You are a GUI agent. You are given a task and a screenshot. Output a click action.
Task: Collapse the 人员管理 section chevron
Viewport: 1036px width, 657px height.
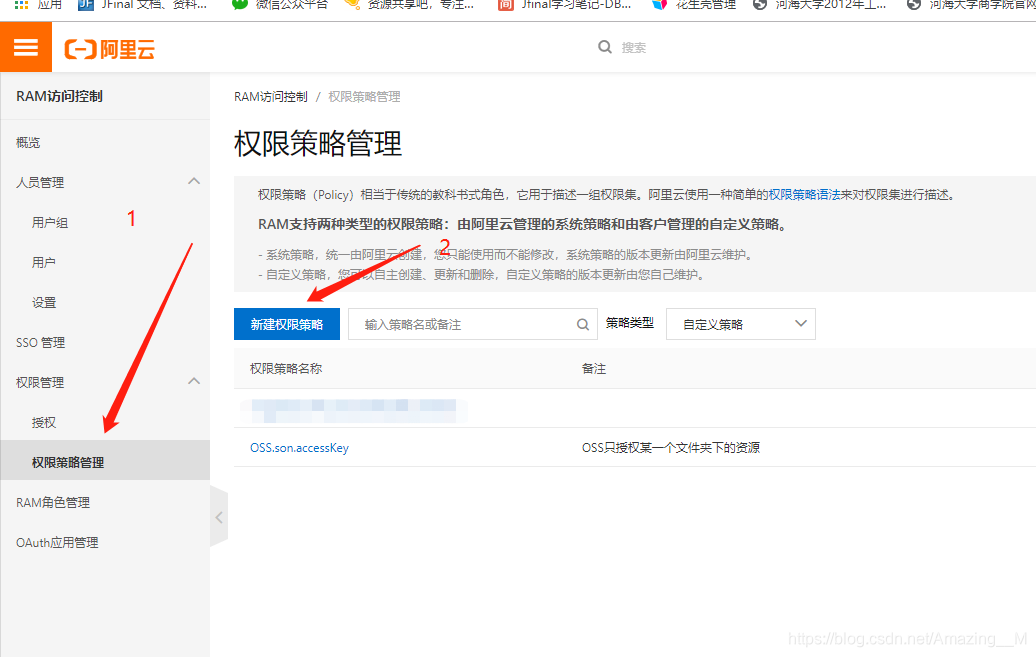pos(194,181)
